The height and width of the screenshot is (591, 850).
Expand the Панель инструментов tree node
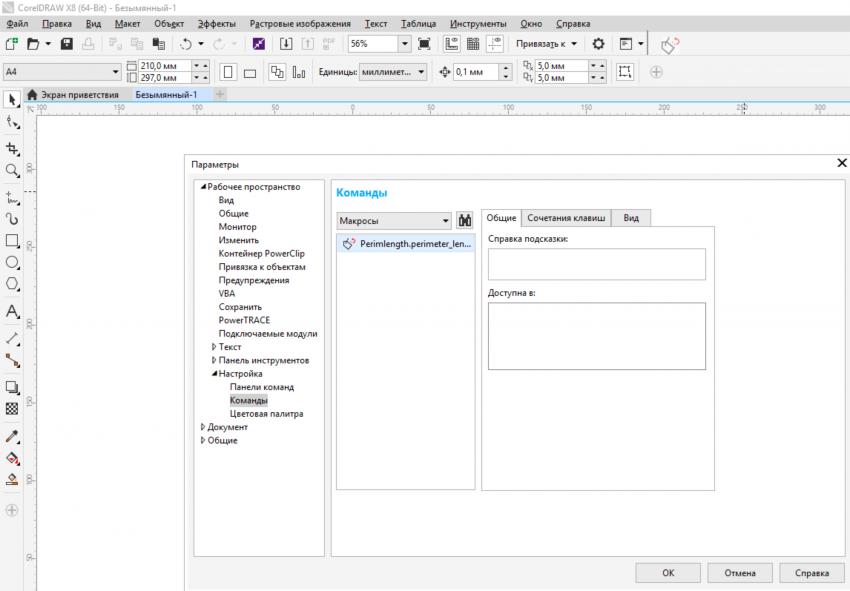214,360
